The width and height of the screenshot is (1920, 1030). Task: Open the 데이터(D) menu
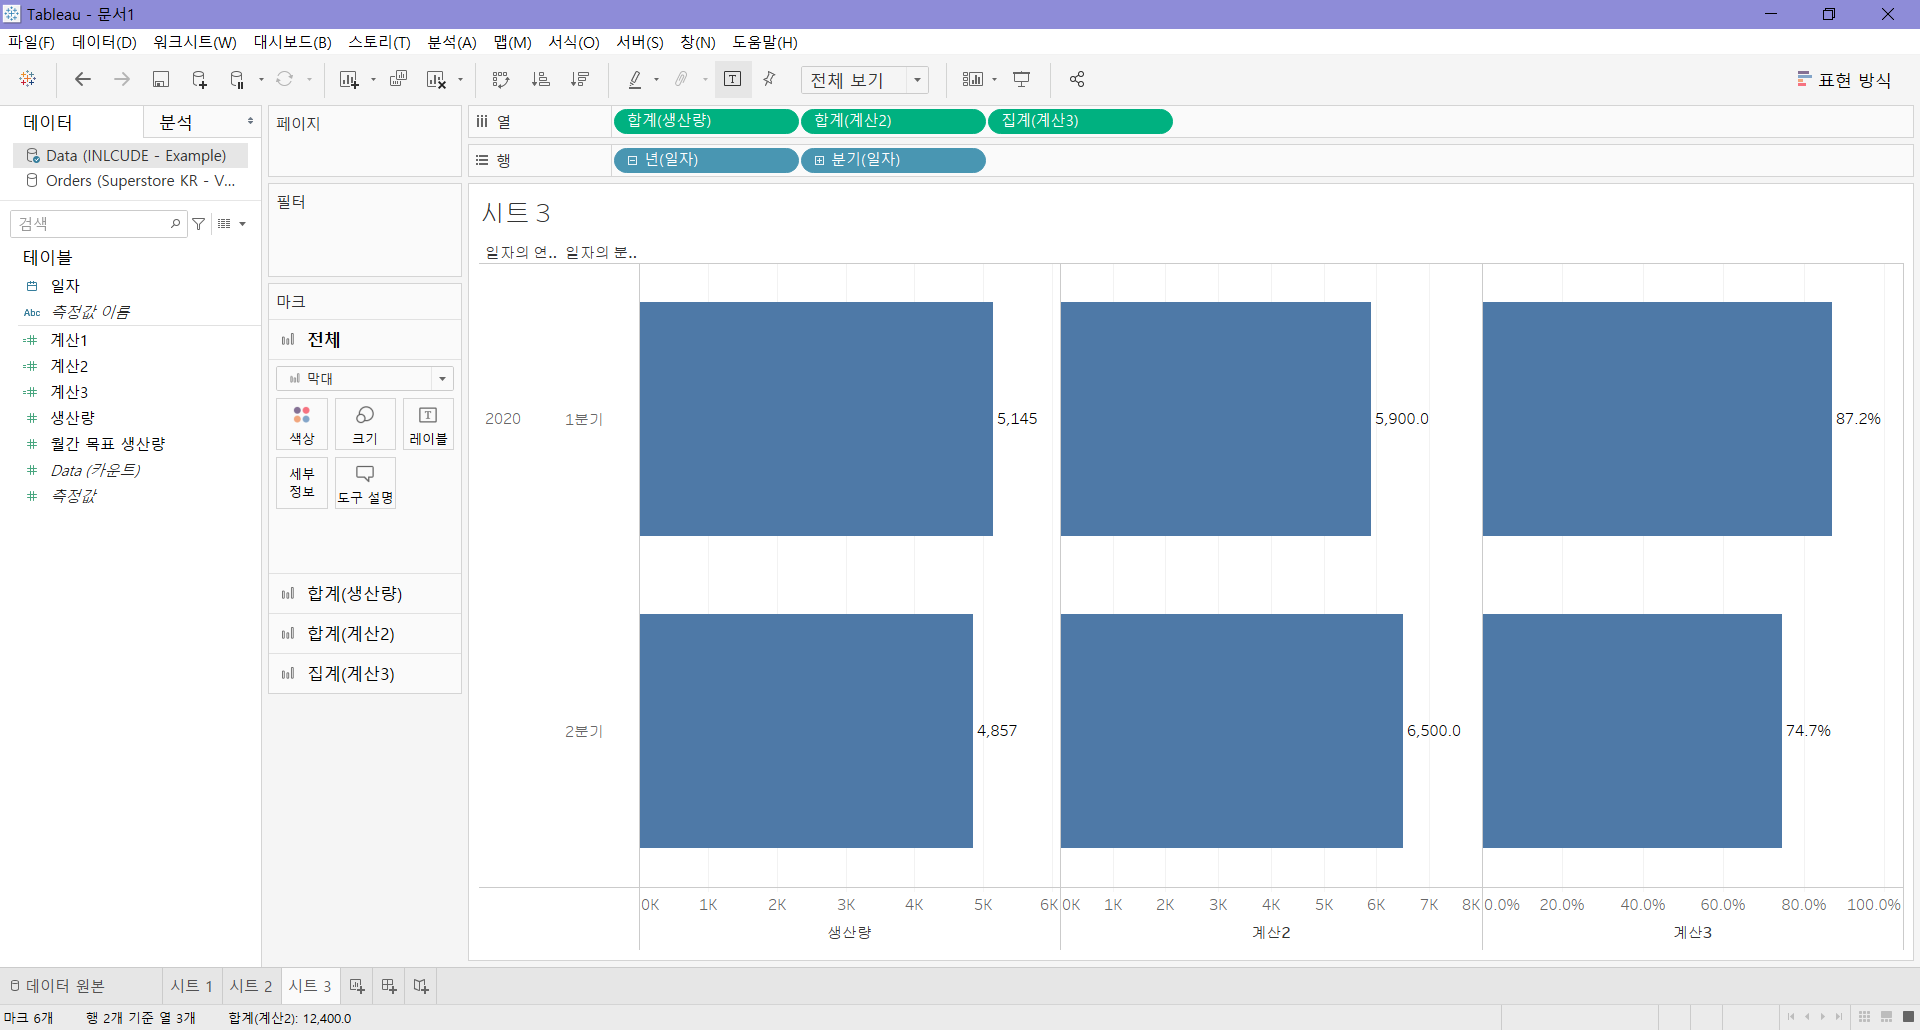(104, 42)
